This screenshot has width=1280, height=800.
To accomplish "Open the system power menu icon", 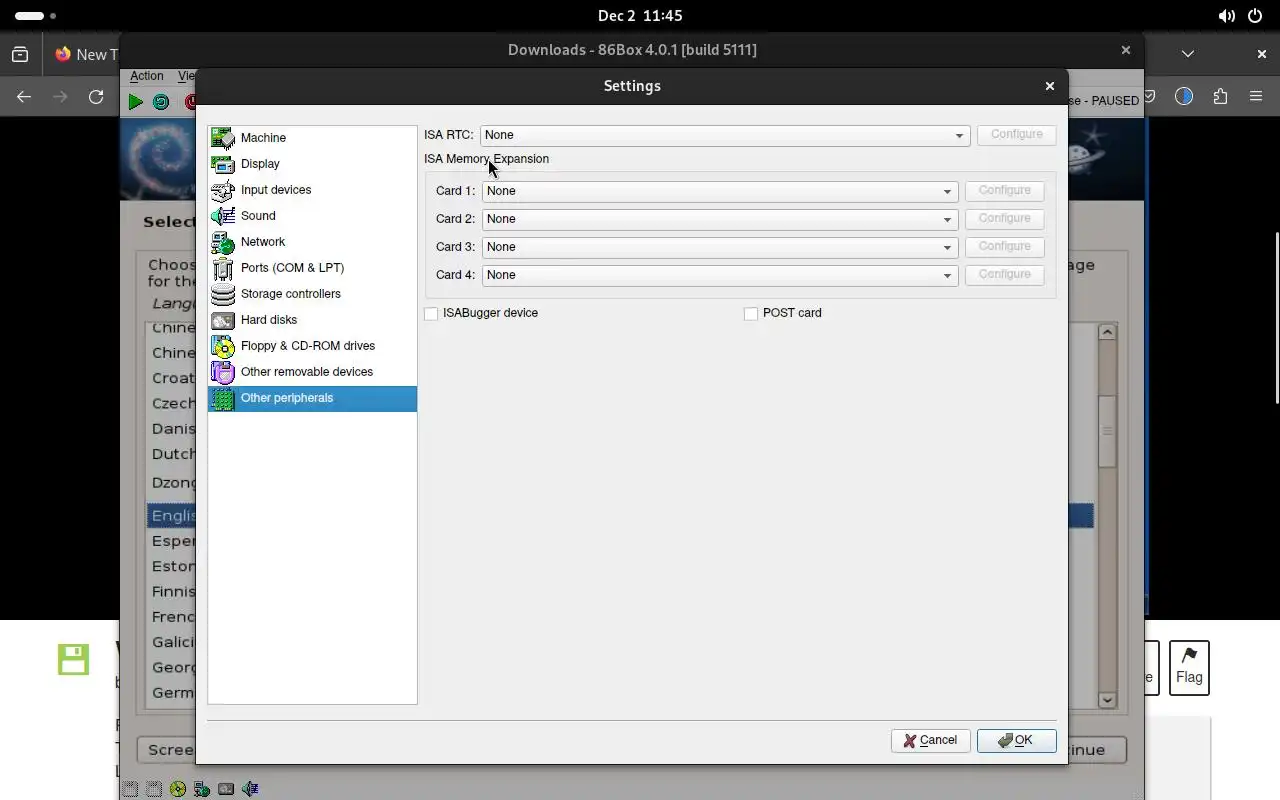I will [x=1255, y=16].
